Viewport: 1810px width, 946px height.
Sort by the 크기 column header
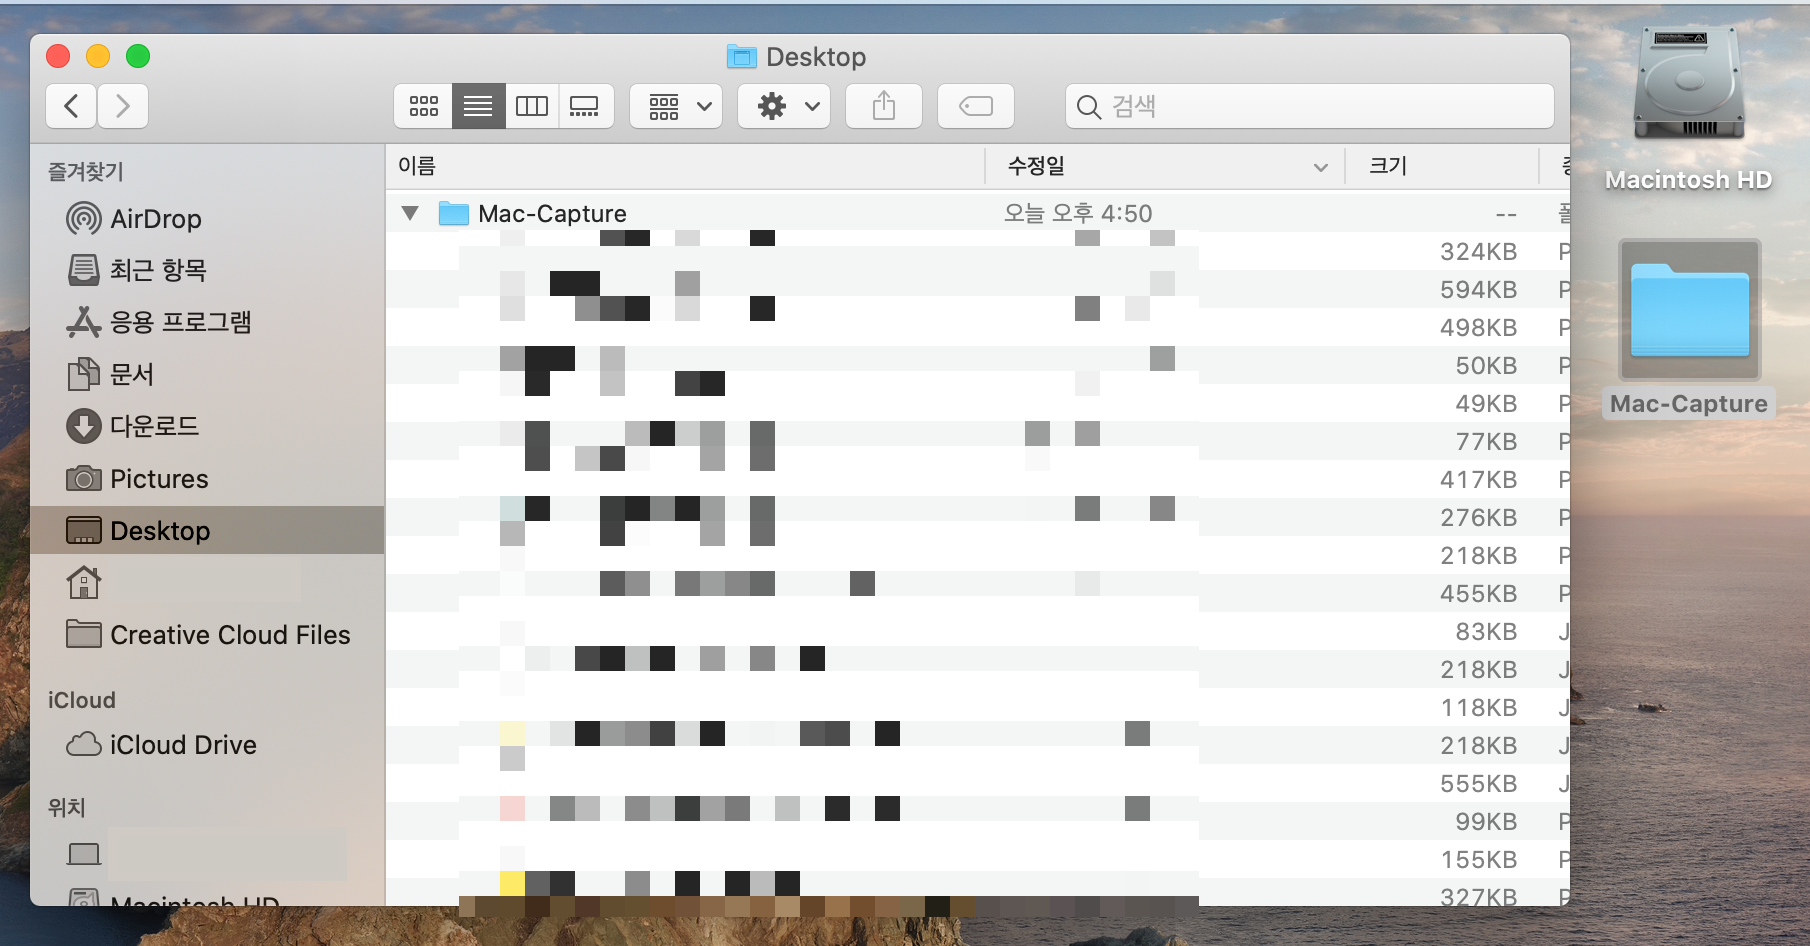coord(1442,166)
